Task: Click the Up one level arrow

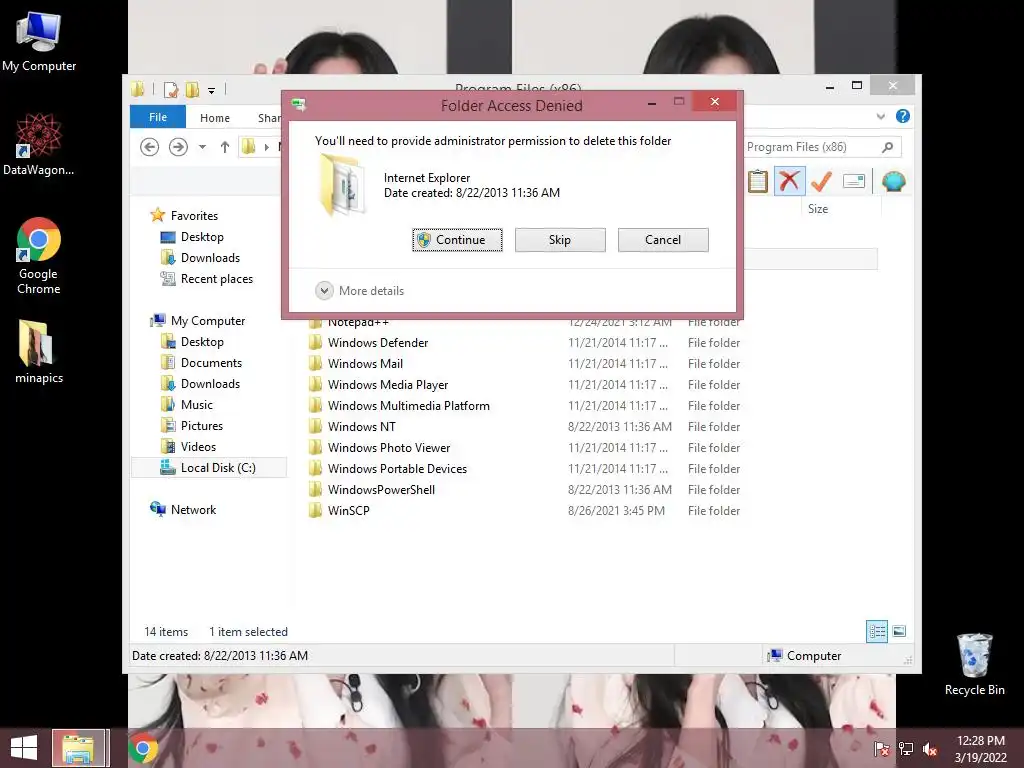Action: pyautogui.click(x=225, y=147)
